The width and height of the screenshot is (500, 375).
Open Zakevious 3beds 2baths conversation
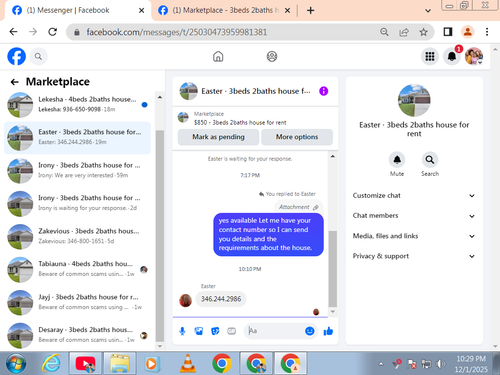[77, 236]
